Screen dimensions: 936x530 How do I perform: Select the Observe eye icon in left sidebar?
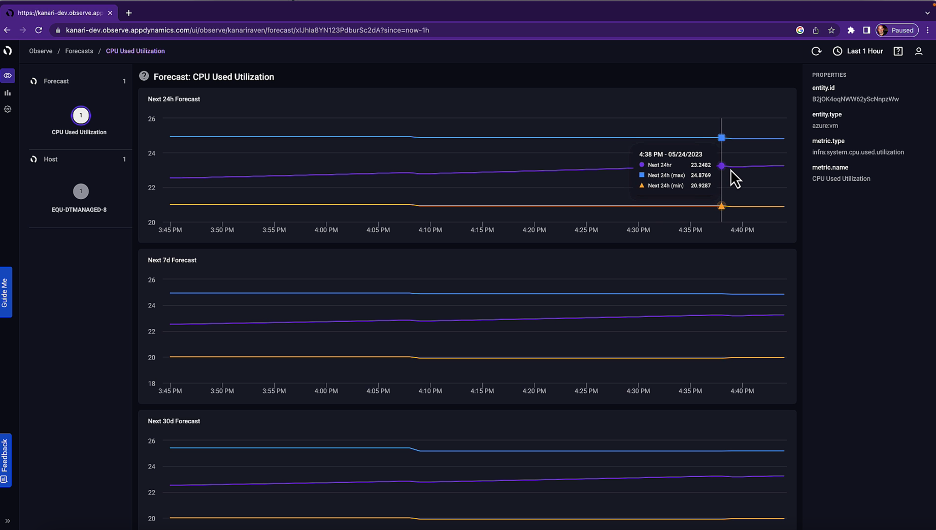pyautogui.click(x=8, y=76)
